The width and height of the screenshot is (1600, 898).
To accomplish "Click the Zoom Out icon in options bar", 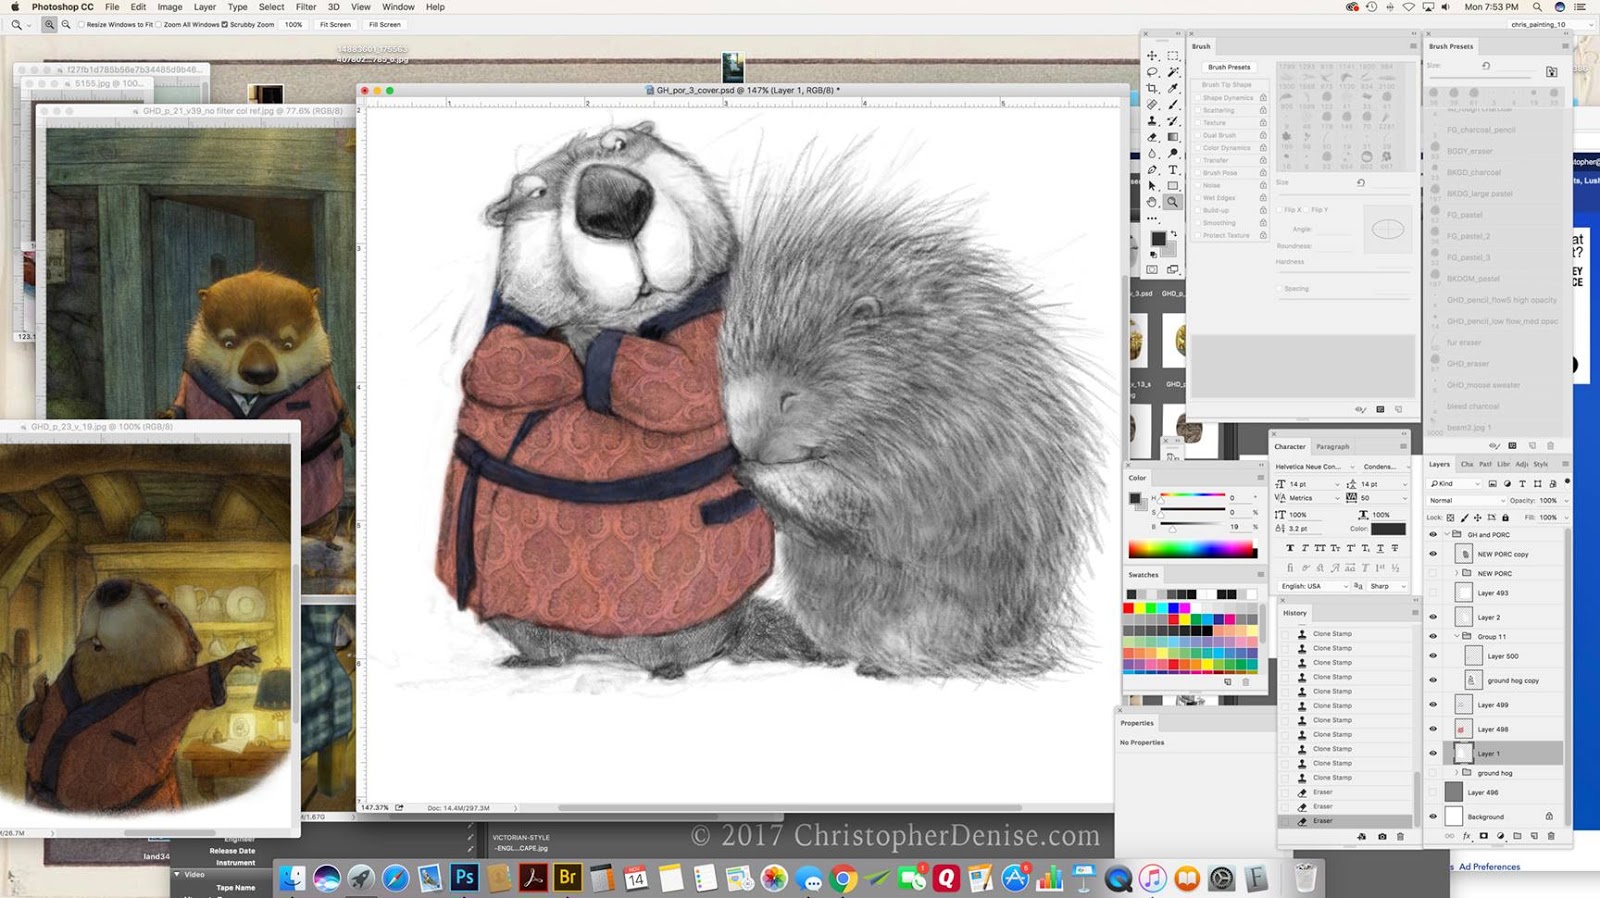I will tap(66, 25).
